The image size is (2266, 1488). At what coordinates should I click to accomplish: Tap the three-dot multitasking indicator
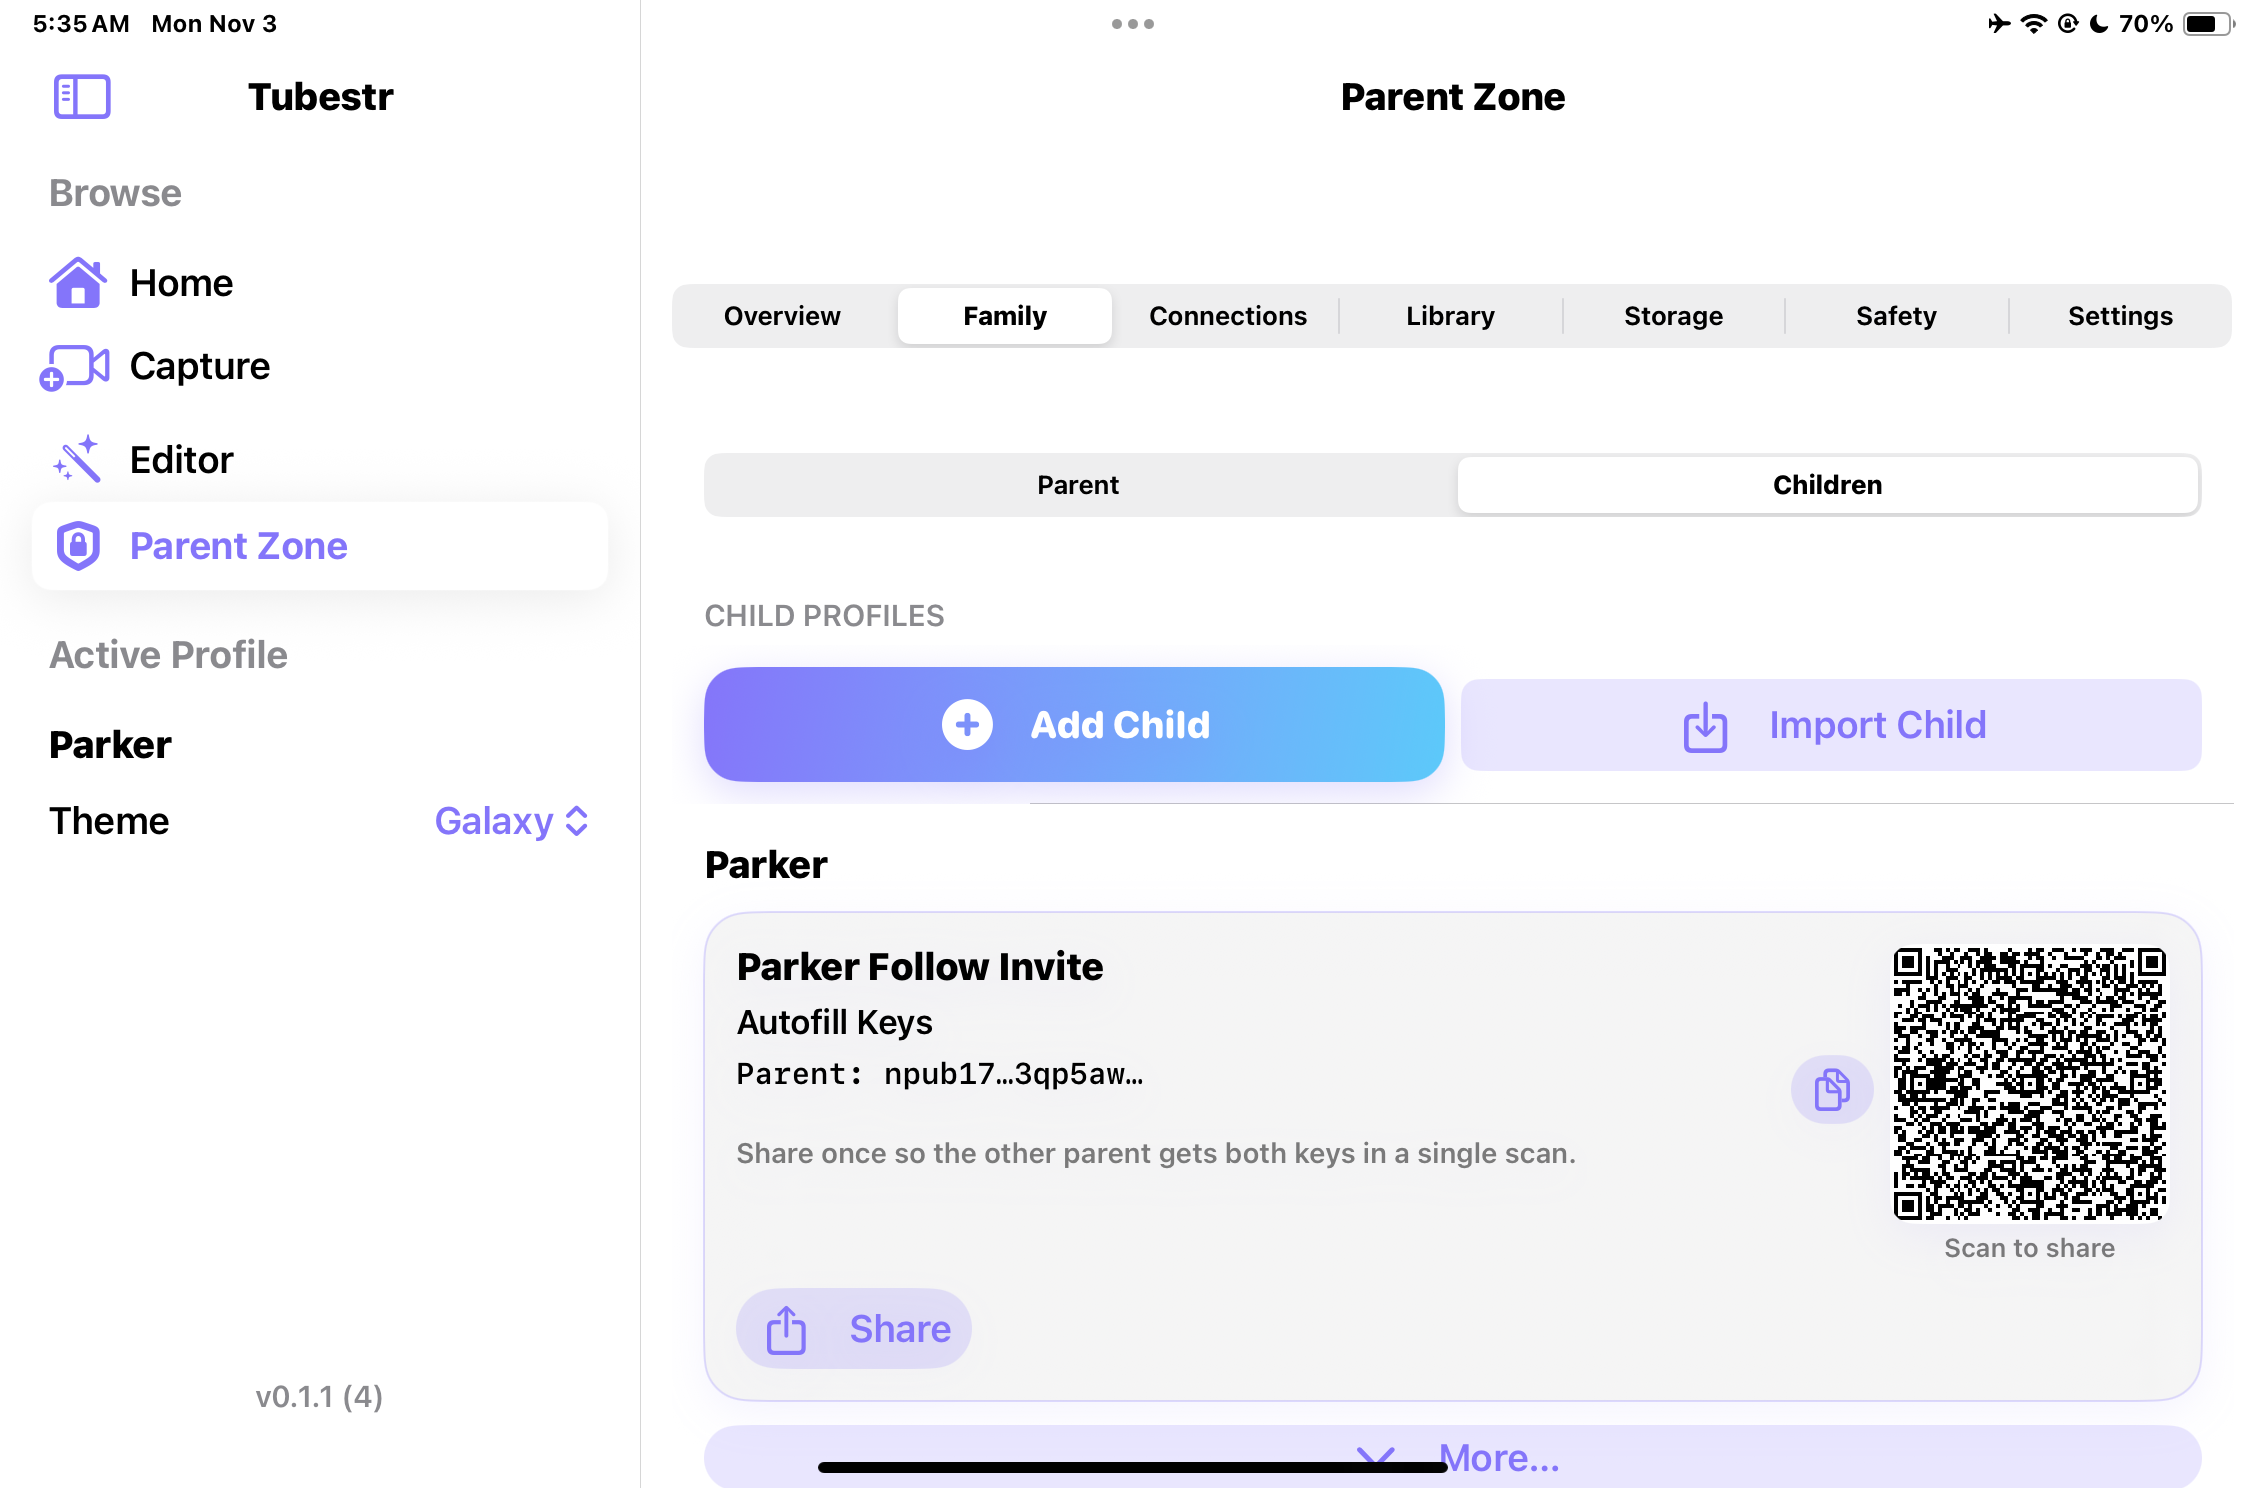[1132, 24]
